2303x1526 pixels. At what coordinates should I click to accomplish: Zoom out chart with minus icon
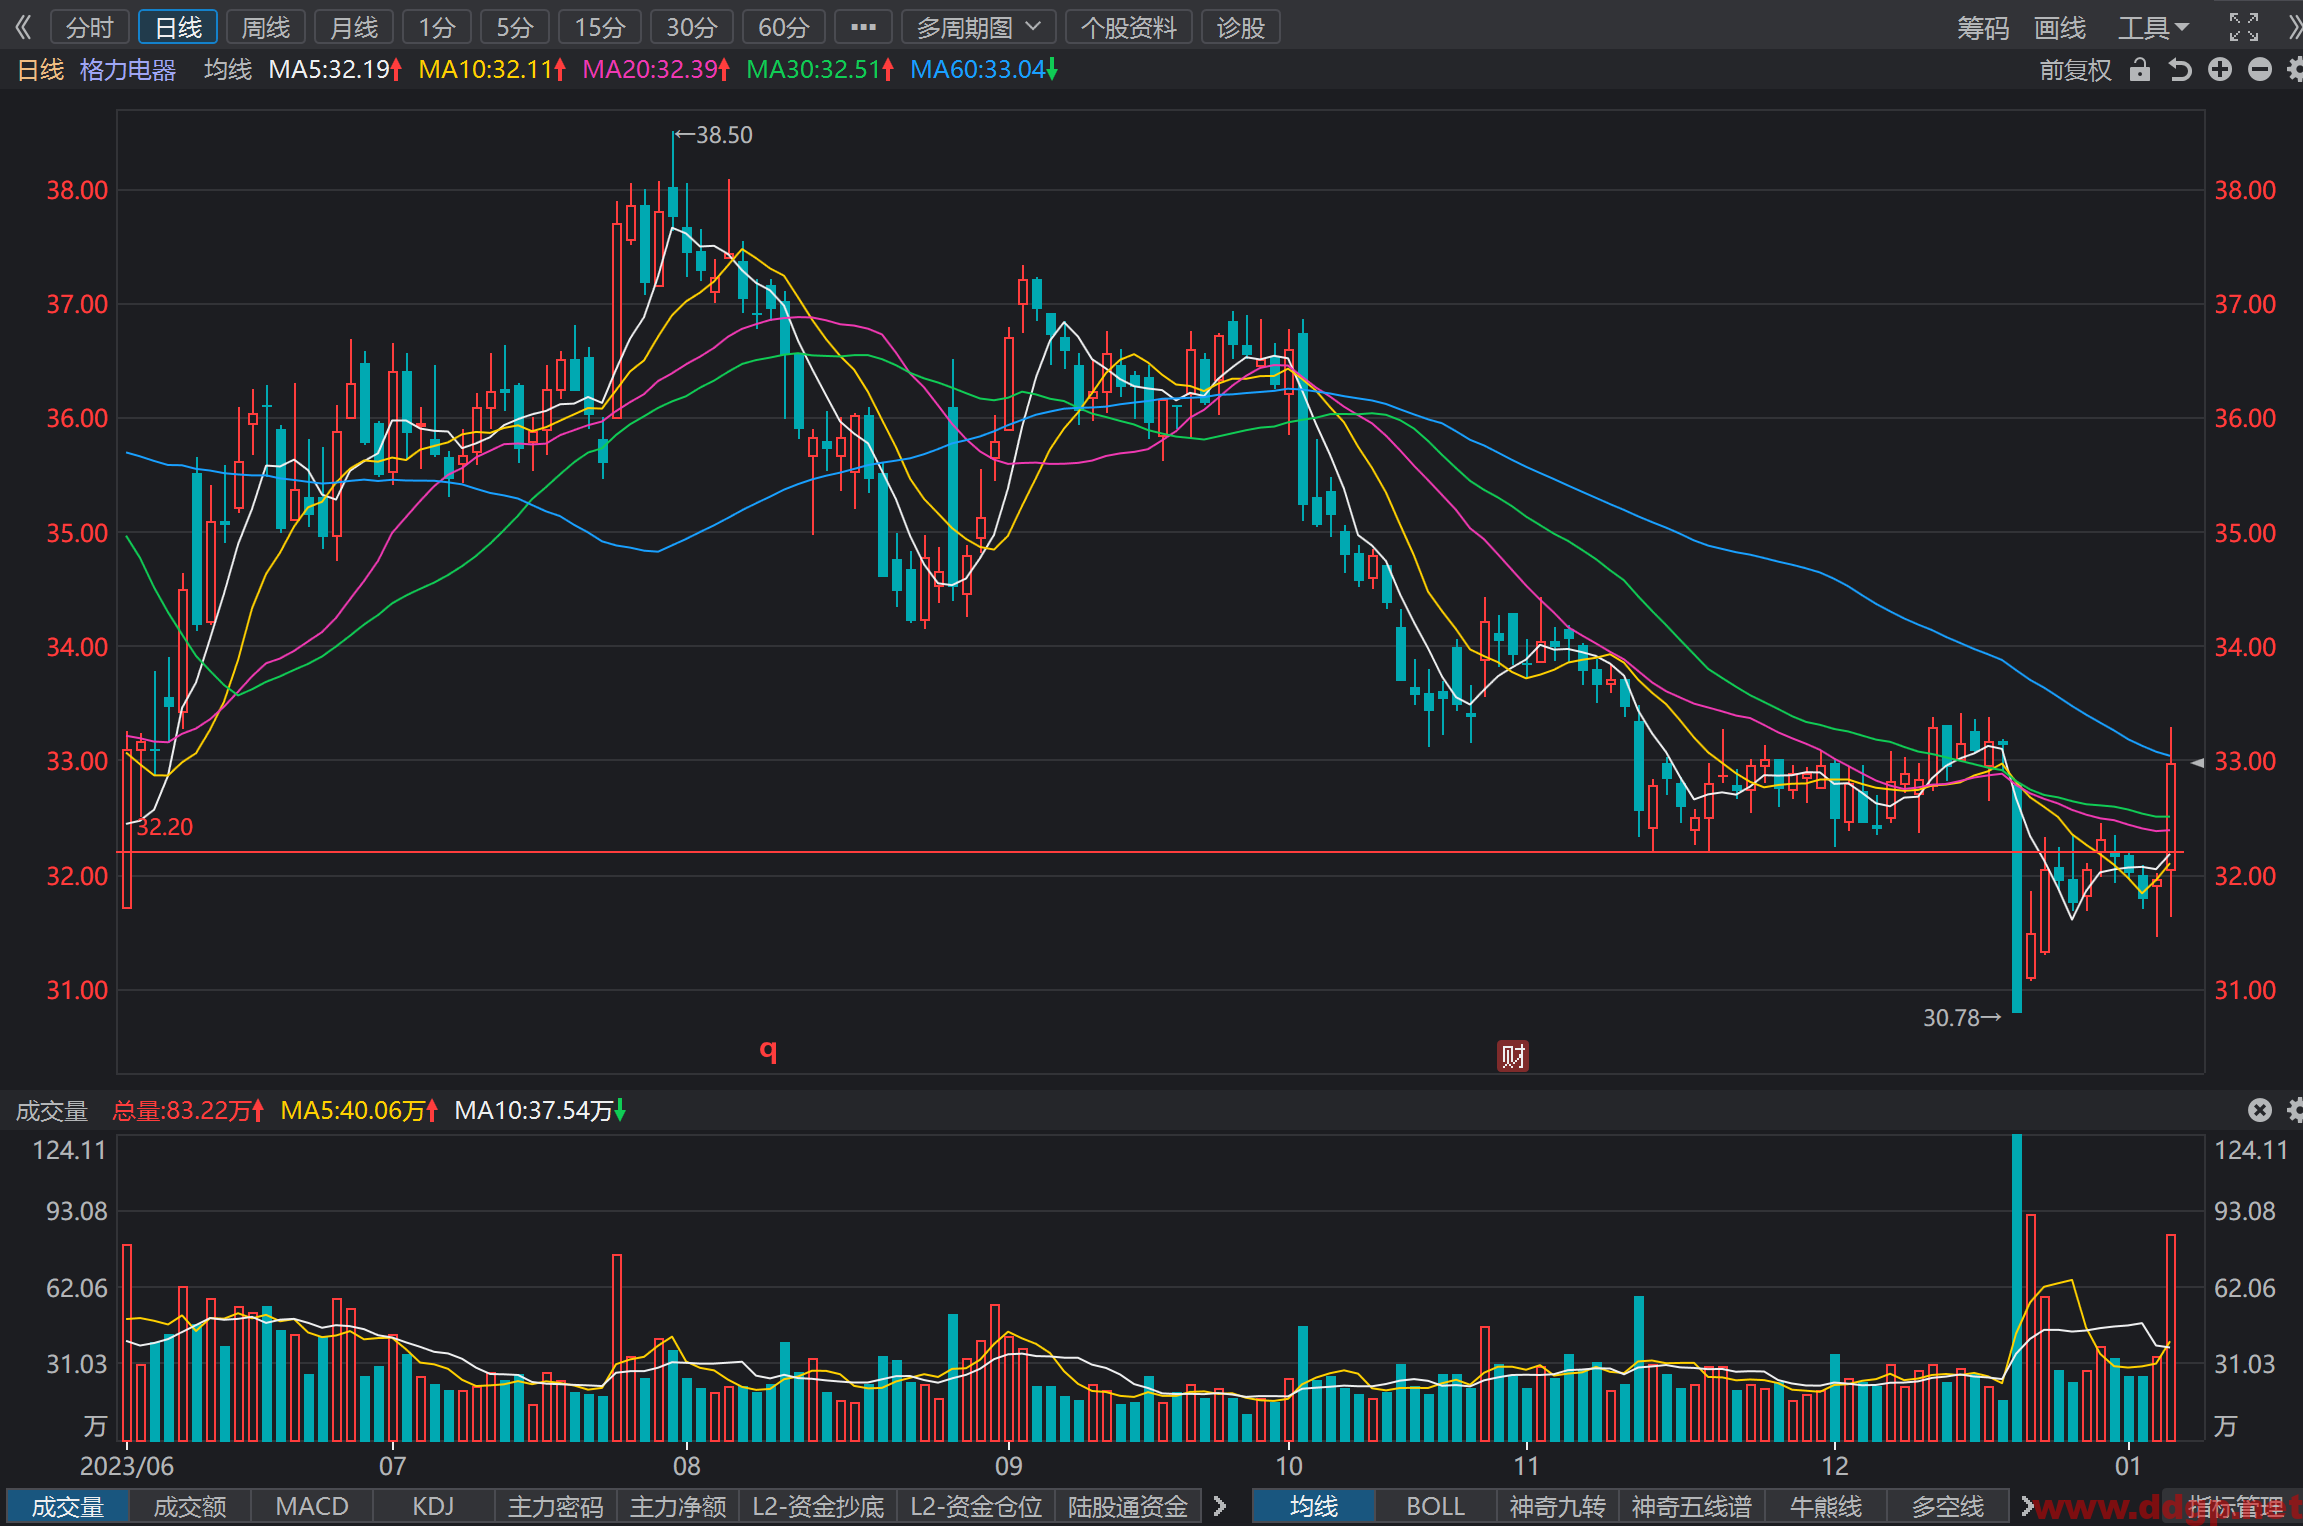[x=2260, y=69]
